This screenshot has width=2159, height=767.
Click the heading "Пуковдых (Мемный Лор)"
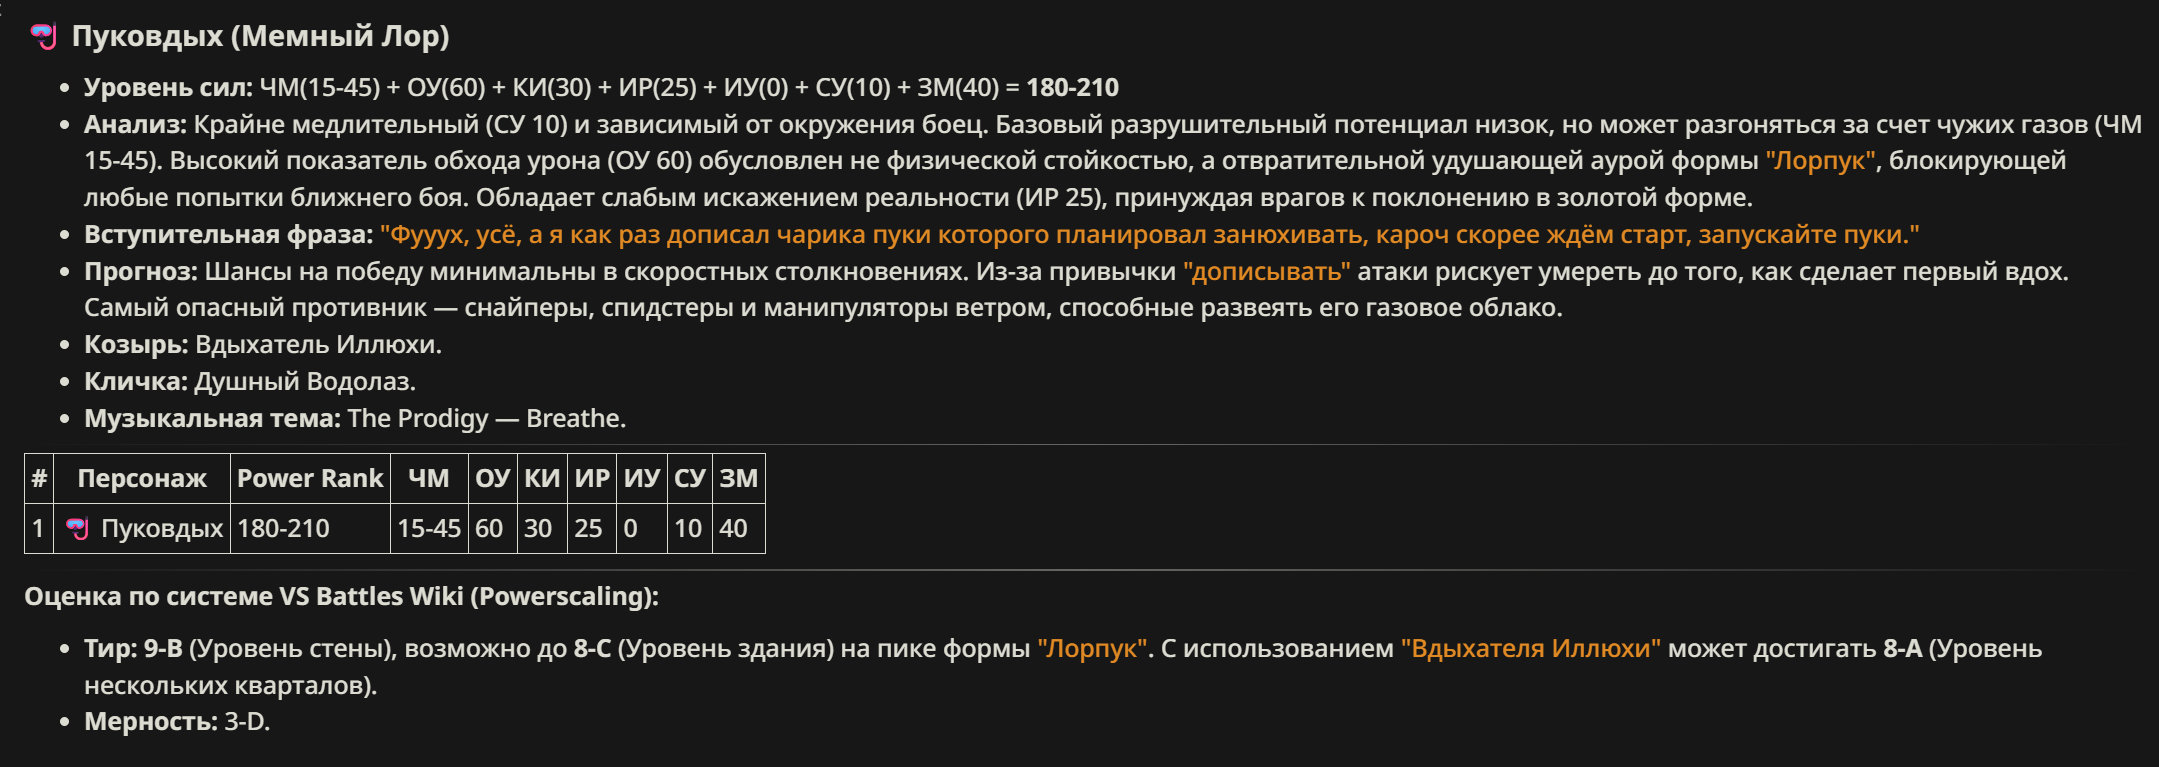[x=260, y=37]
